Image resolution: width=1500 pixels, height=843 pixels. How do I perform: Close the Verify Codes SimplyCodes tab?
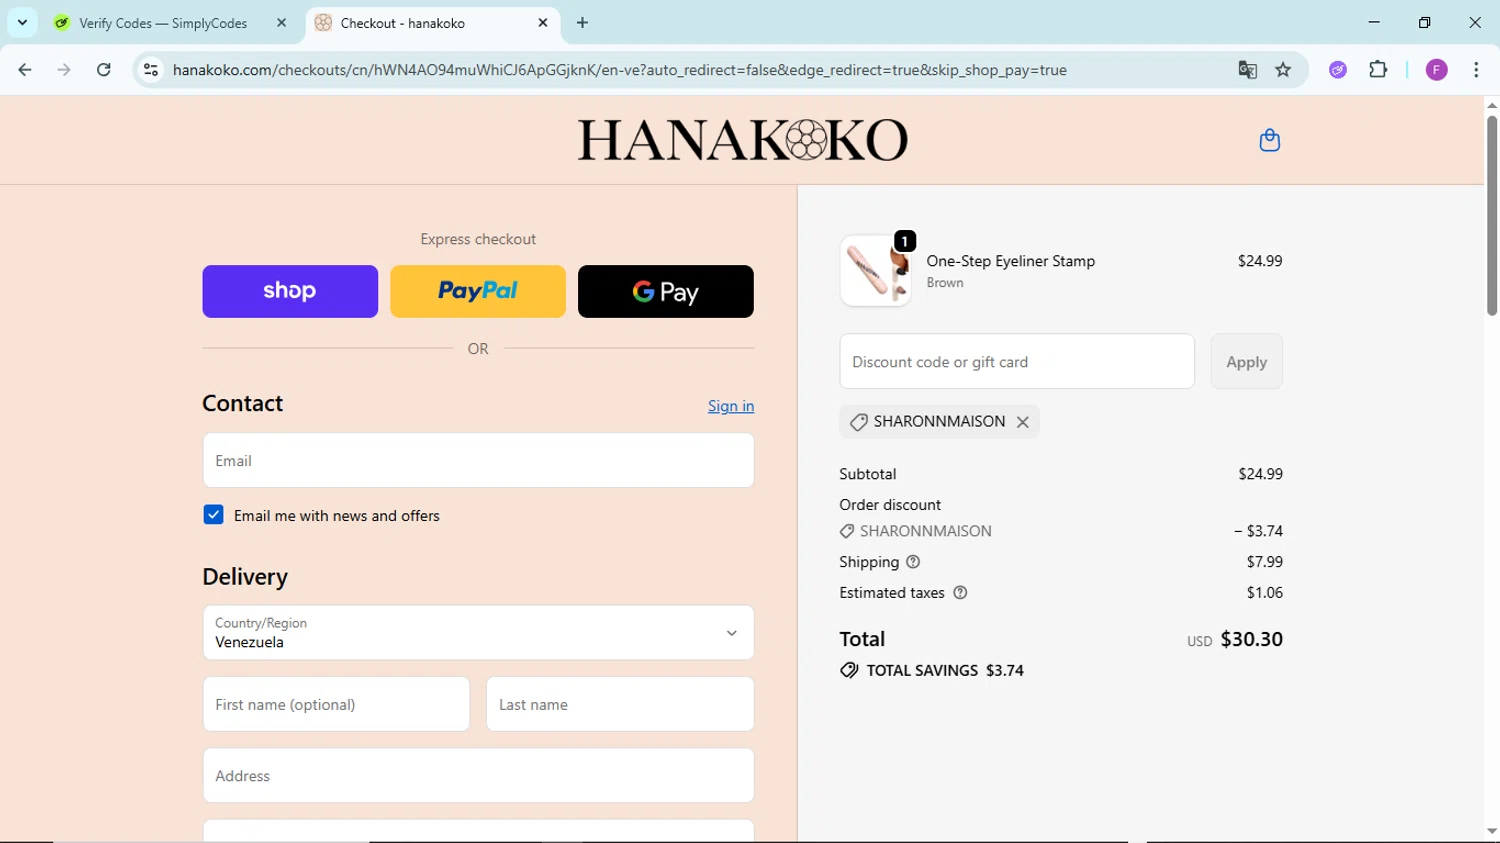pyautogui.click(x=281, y=23)
